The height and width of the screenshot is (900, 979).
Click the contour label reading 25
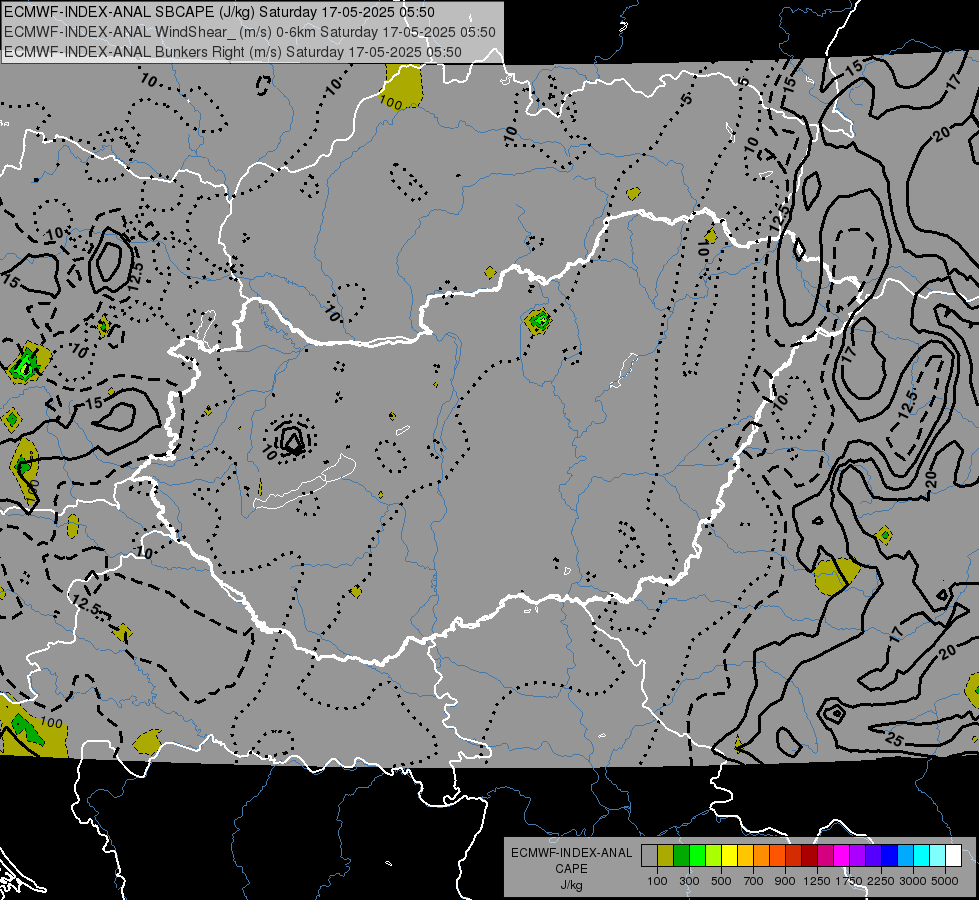pyautogui.click(x=894, y=740)
